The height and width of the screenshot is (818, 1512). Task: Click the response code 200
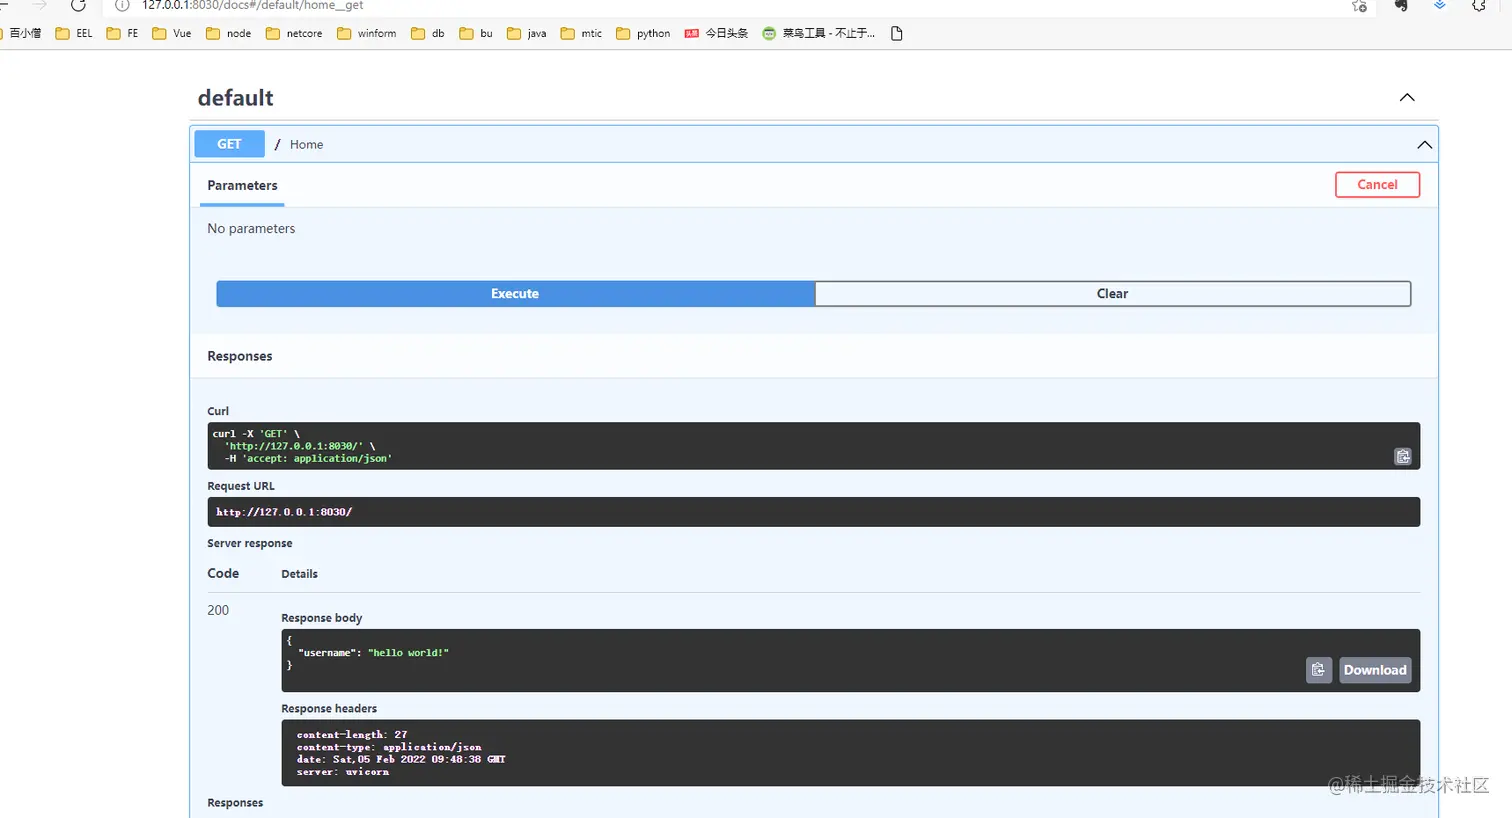click(218, 610)
